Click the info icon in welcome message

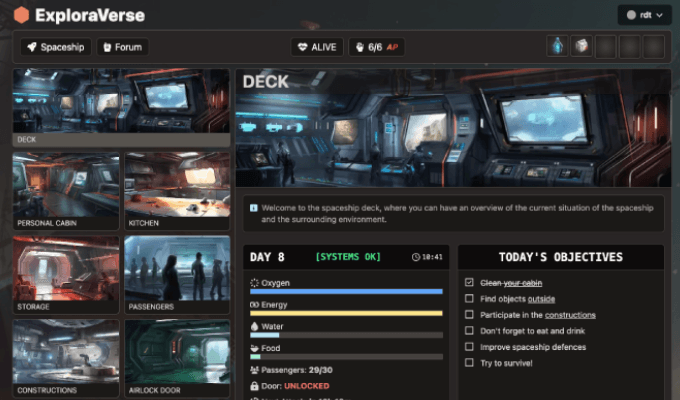click(x=254, y=208)
